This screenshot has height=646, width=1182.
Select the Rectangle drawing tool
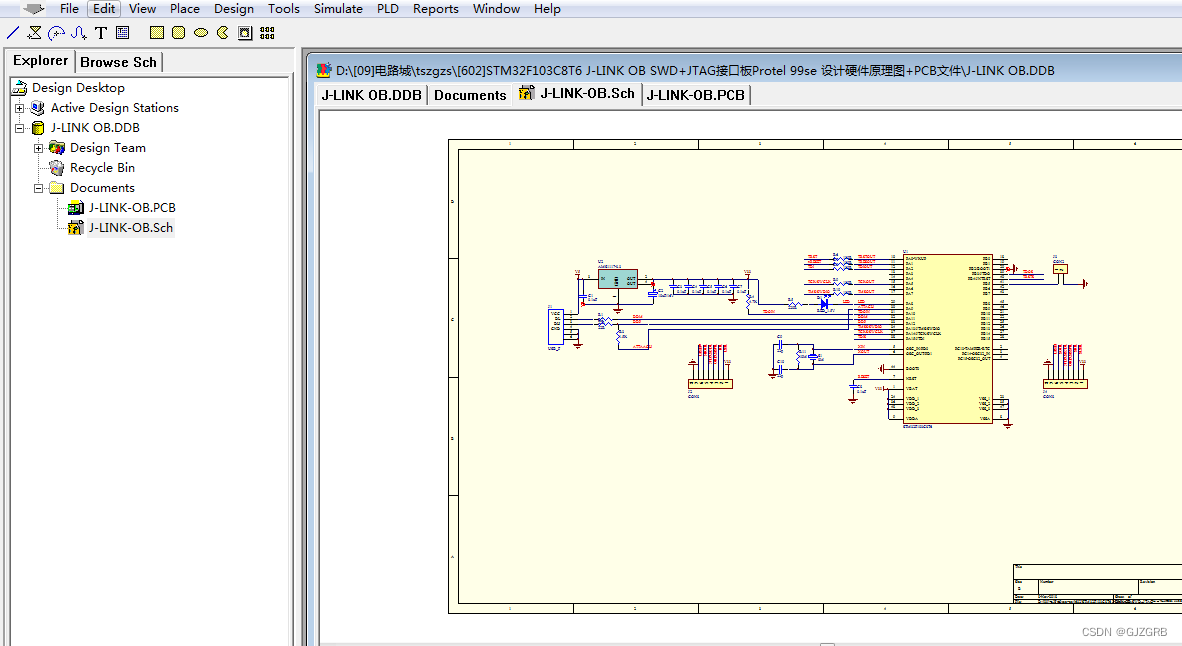[x=157, y=32]
